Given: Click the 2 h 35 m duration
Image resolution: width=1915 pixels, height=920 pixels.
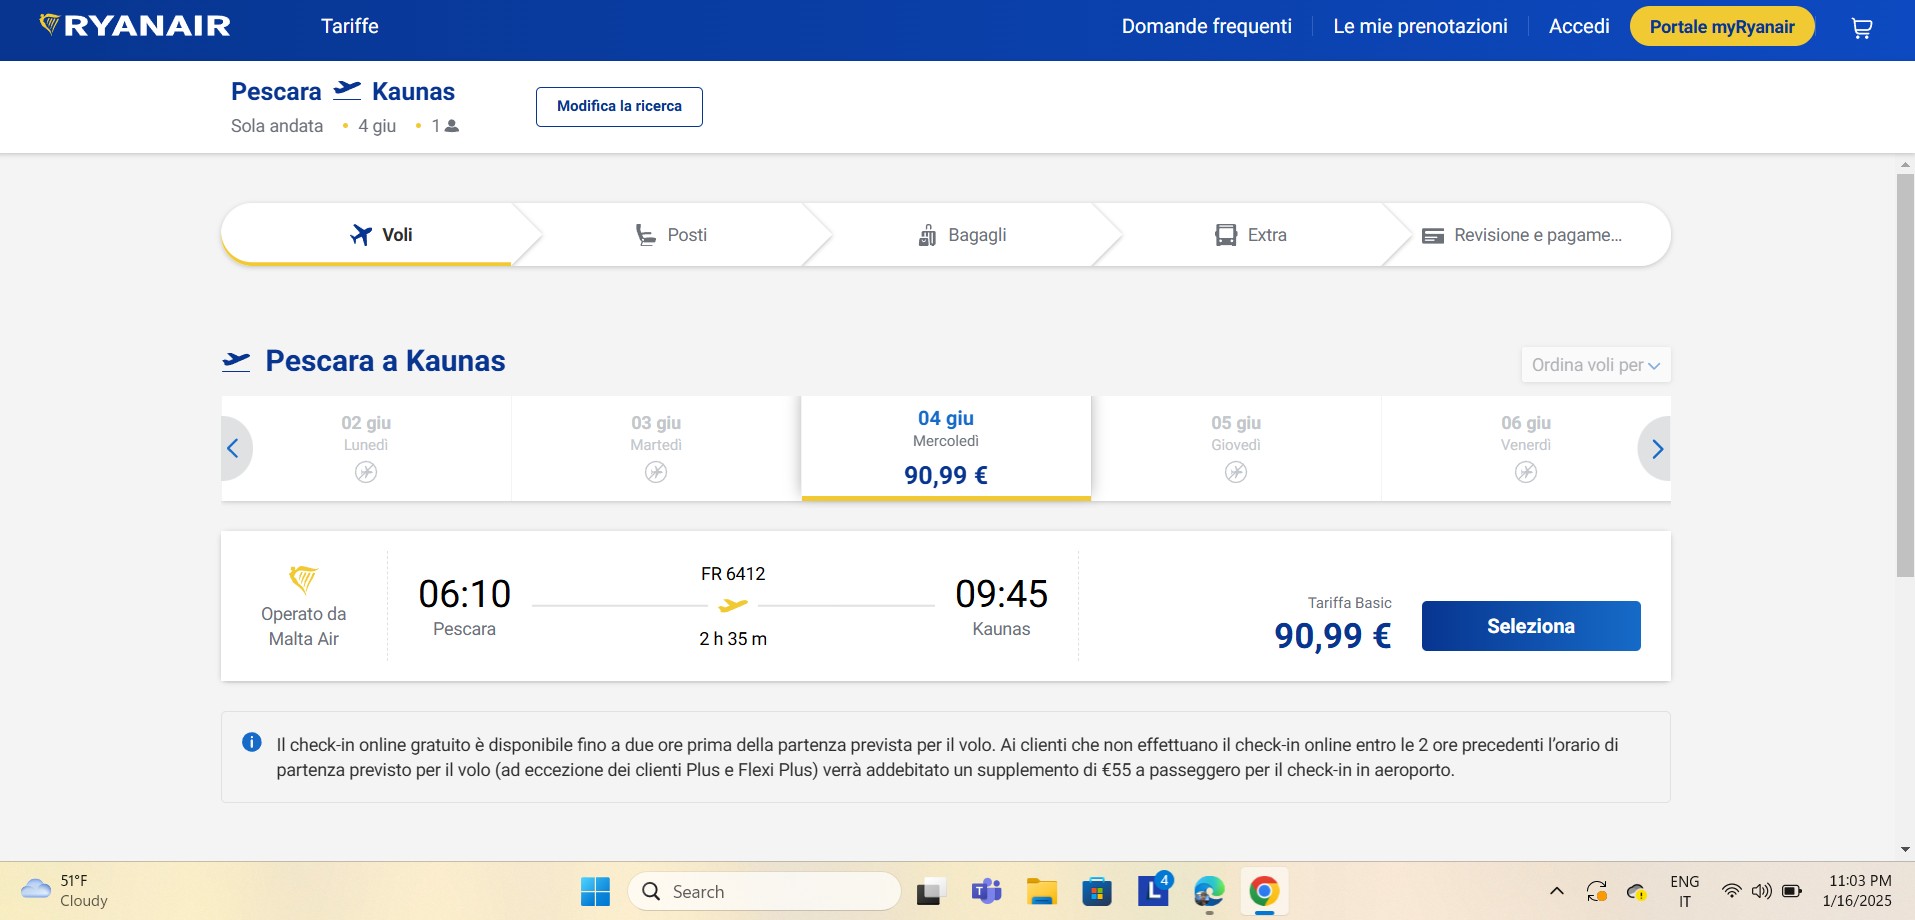Looking at the screenshot, I should pyautogui.click(x=733, y=639).
